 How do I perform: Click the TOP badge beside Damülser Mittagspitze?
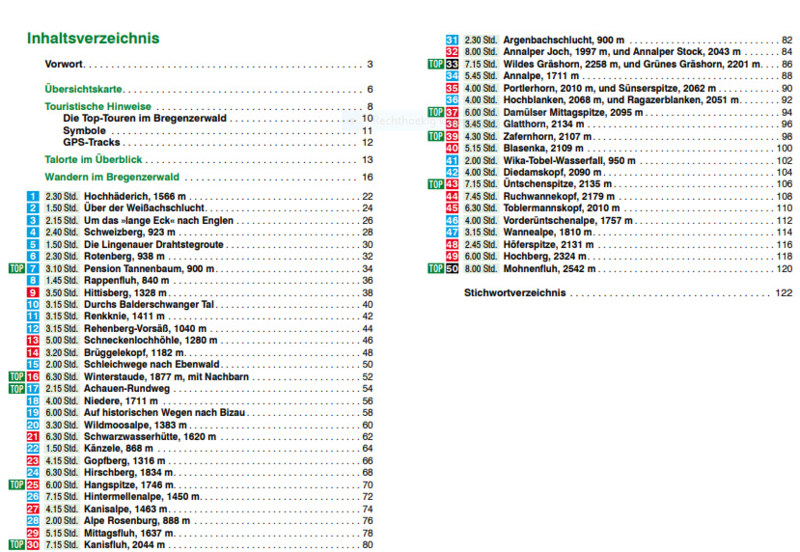click(436, 112)
